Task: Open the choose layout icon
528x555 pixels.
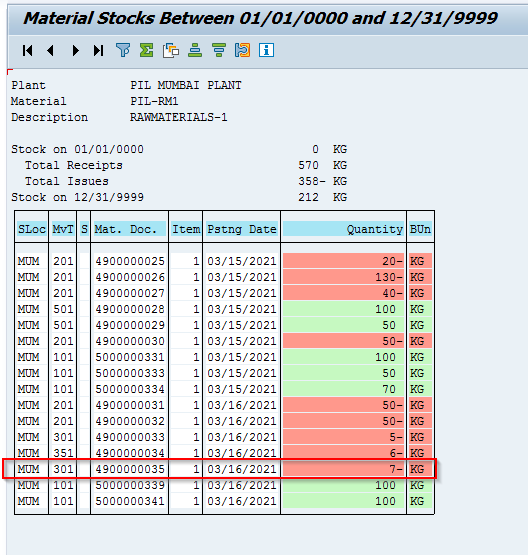Action: pyautogui.click(x=242, y=50)
